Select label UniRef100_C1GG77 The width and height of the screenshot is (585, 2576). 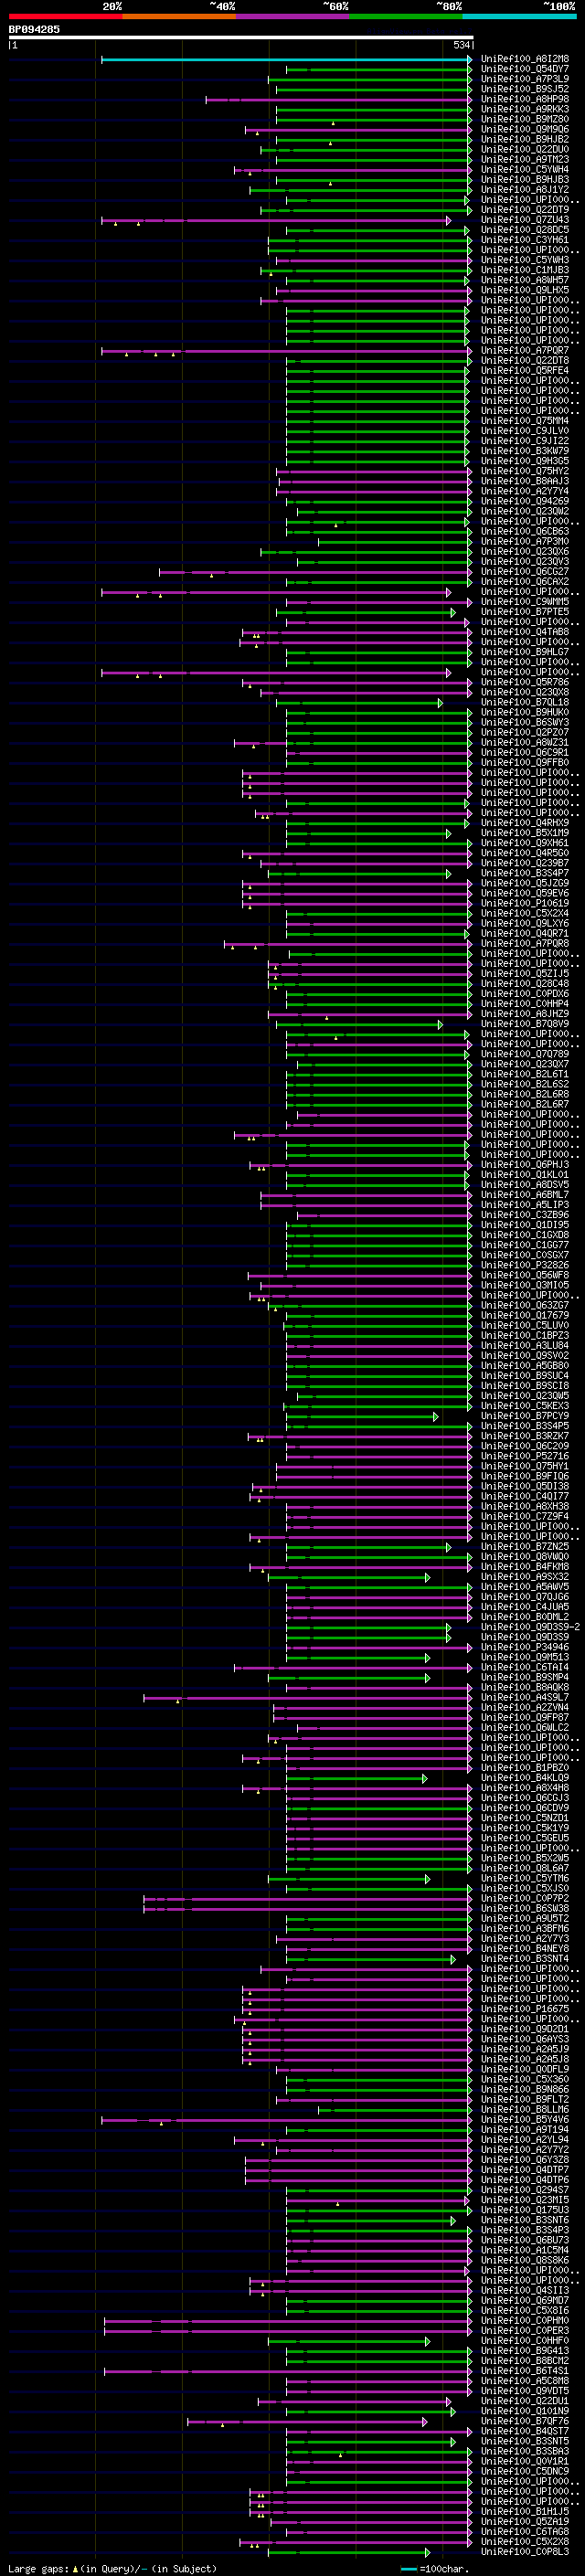click(x=525, y=1245)
